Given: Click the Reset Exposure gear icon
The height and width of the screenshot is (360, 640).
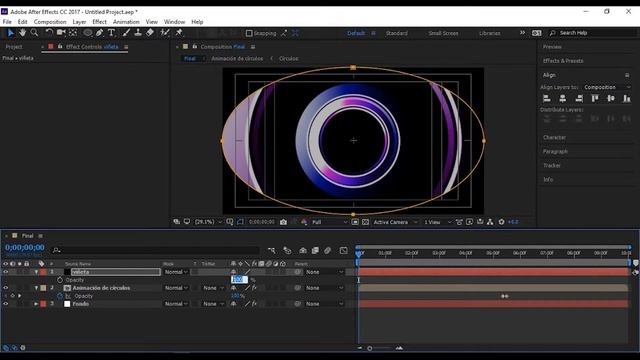Looking at the screenshot, I should (x=501, y=222).
